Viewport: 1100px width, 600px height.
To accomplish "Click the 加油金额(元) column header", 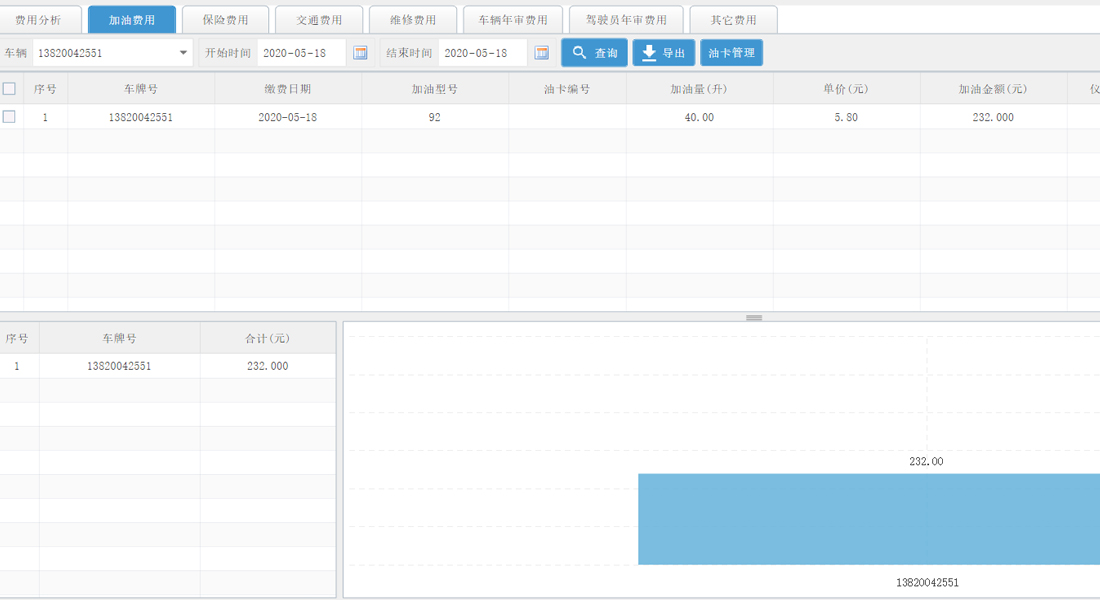I will 993,89.
